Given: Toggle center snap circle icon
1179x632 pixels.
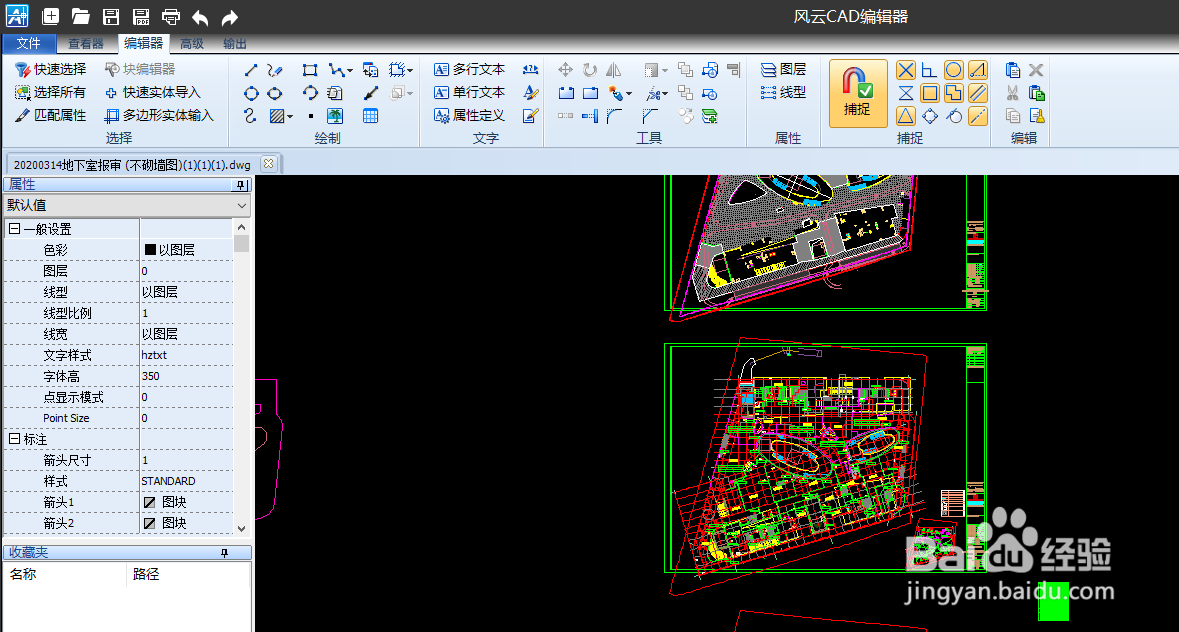Looking at the screenshot, I should (x=953, y=70).
